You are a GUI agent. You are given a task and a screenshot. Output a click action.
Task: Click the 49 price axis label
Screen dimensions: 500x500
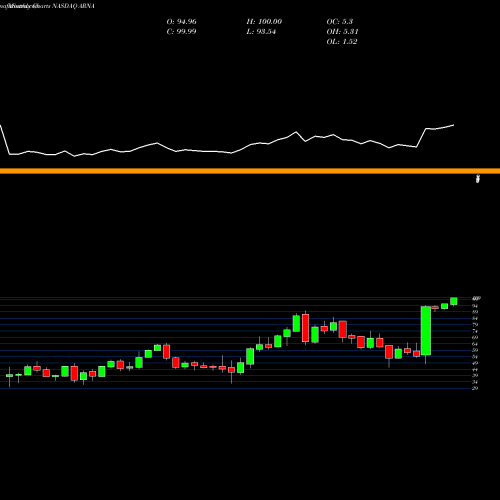point(475,363)
